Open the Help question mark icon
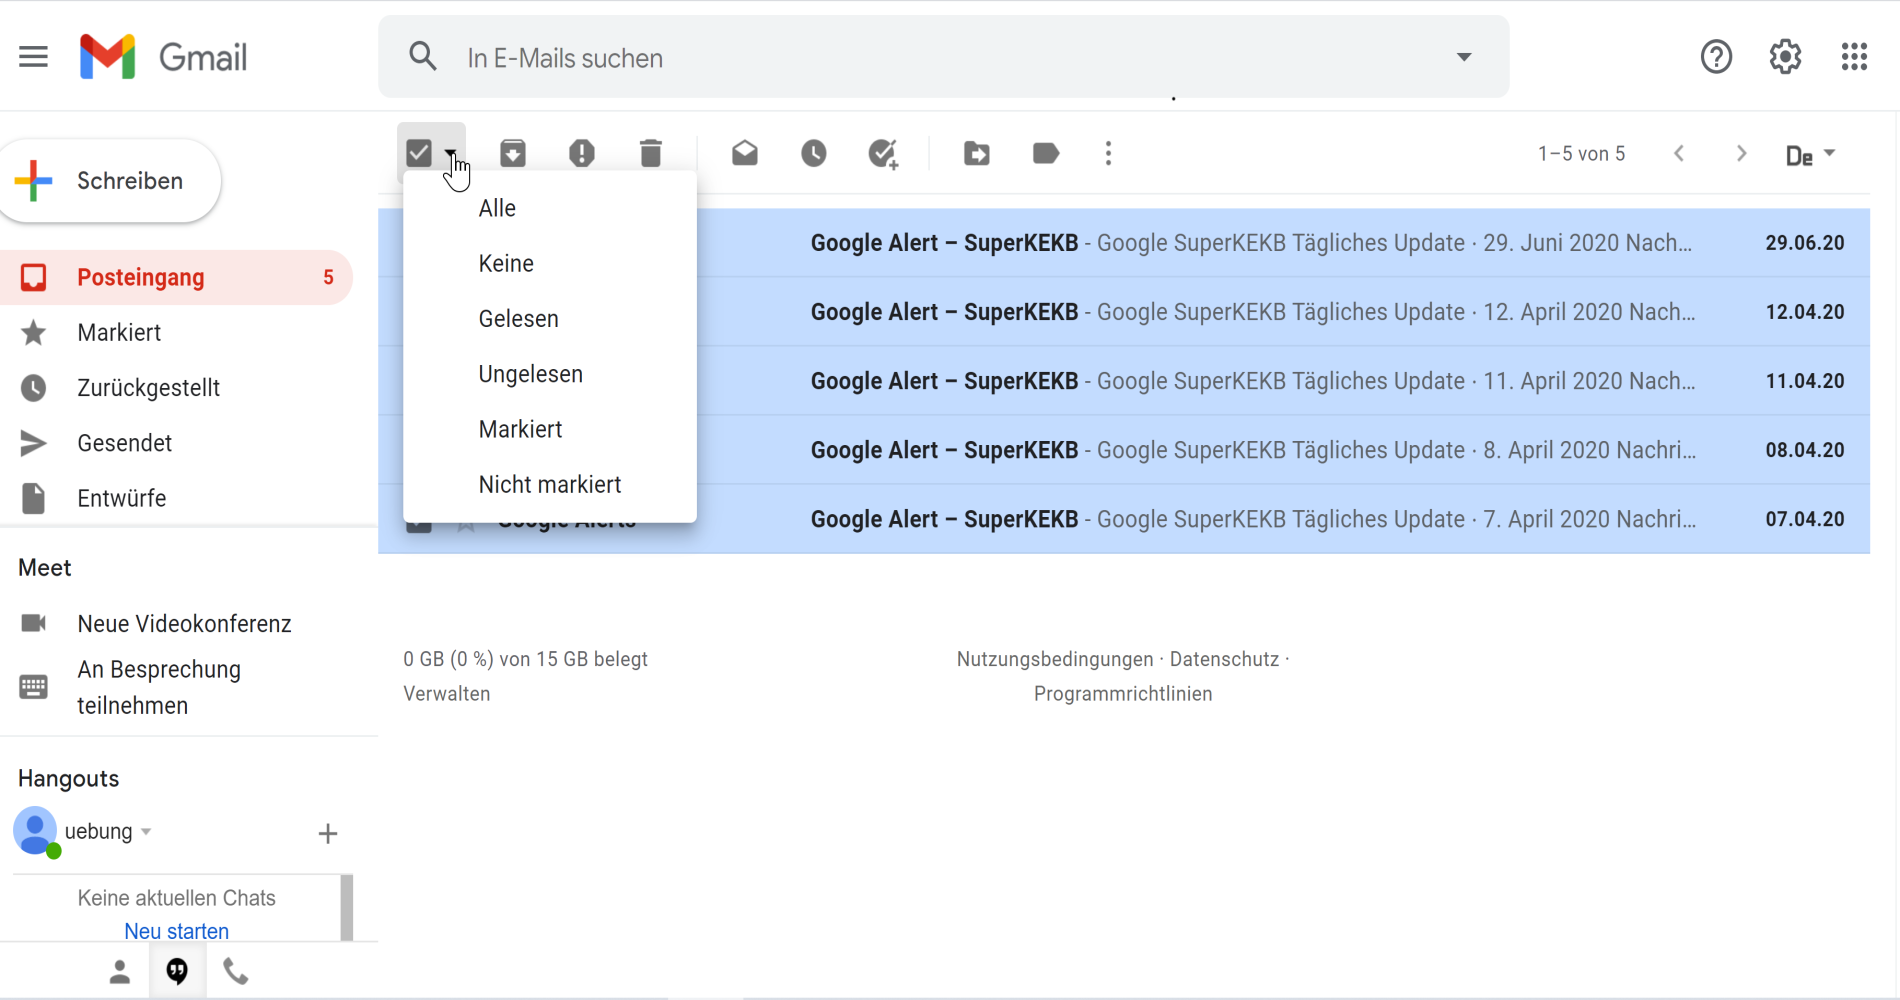This screenshot has width=1900, height=1000. pos(1716,57)
